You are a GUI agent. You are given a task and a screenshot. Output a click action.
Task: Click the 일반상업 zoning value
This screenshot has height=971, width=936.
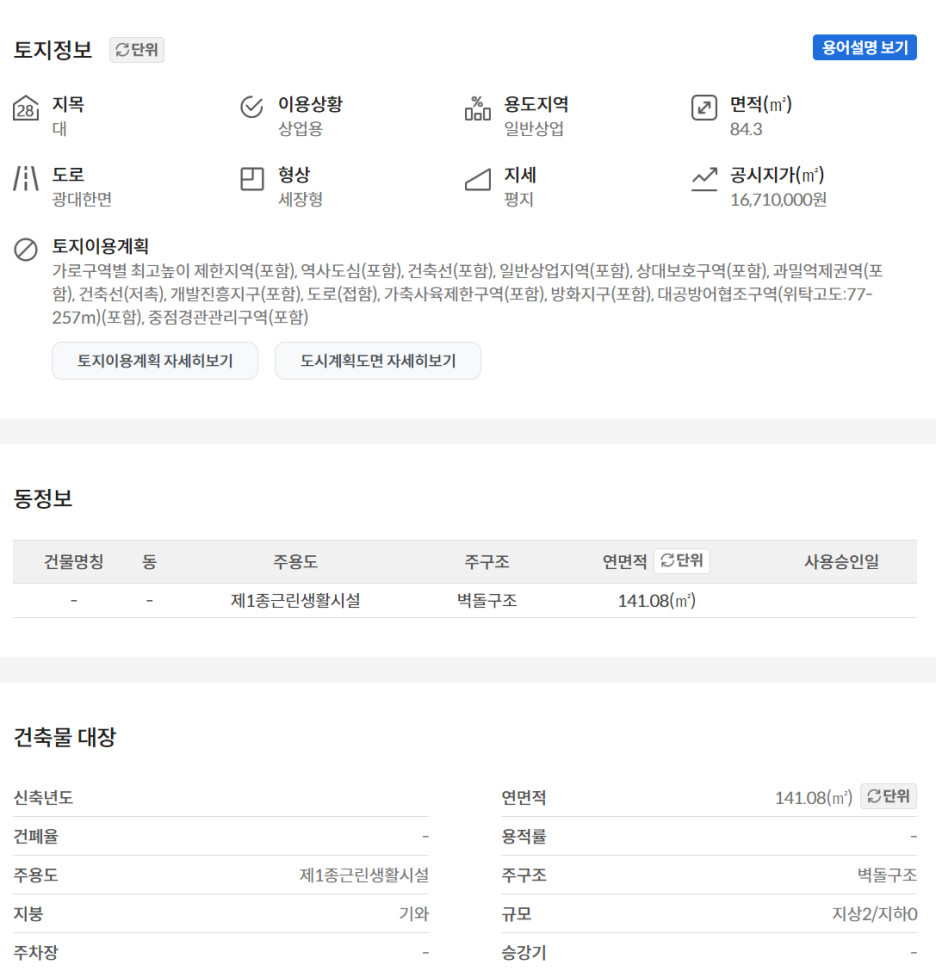[x=534, y=129]
